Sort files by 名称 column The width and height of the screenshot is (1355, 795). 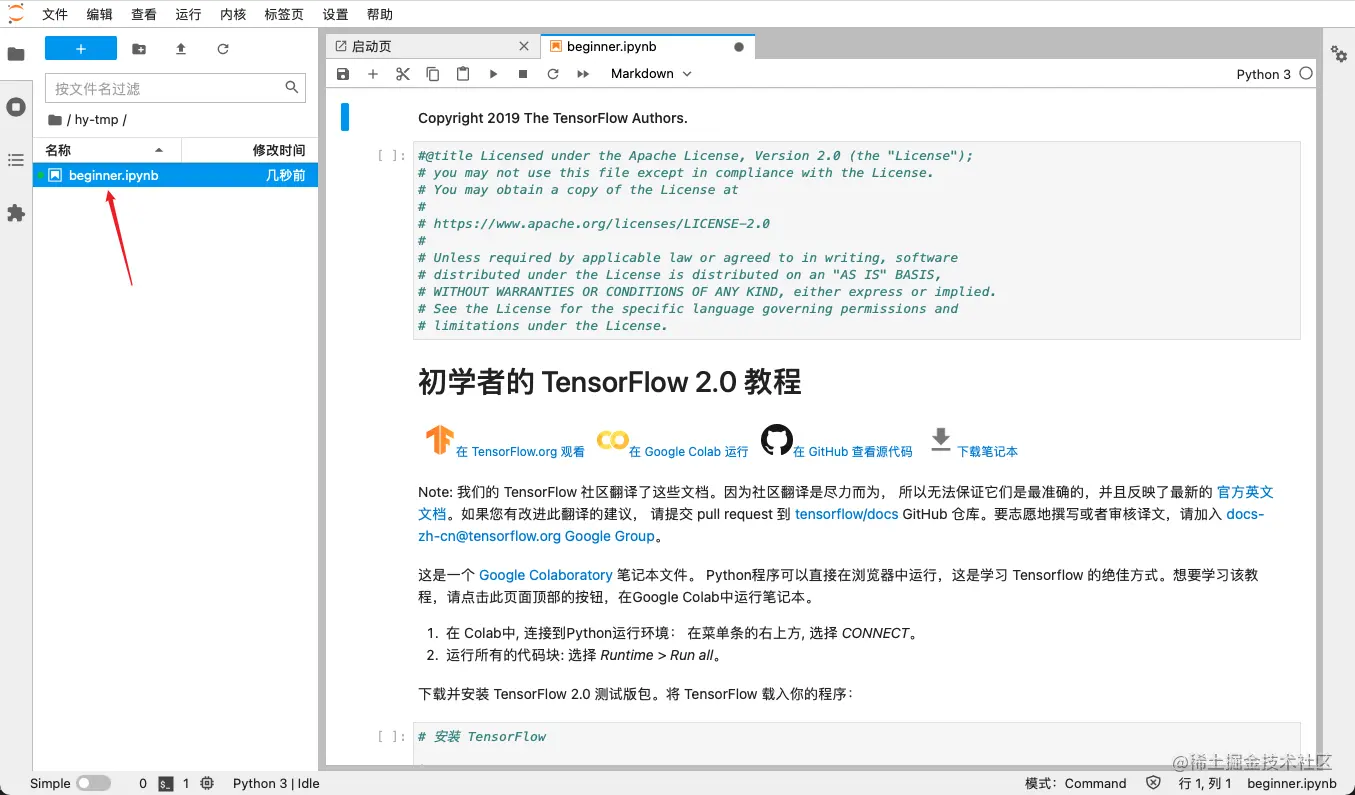107,150
